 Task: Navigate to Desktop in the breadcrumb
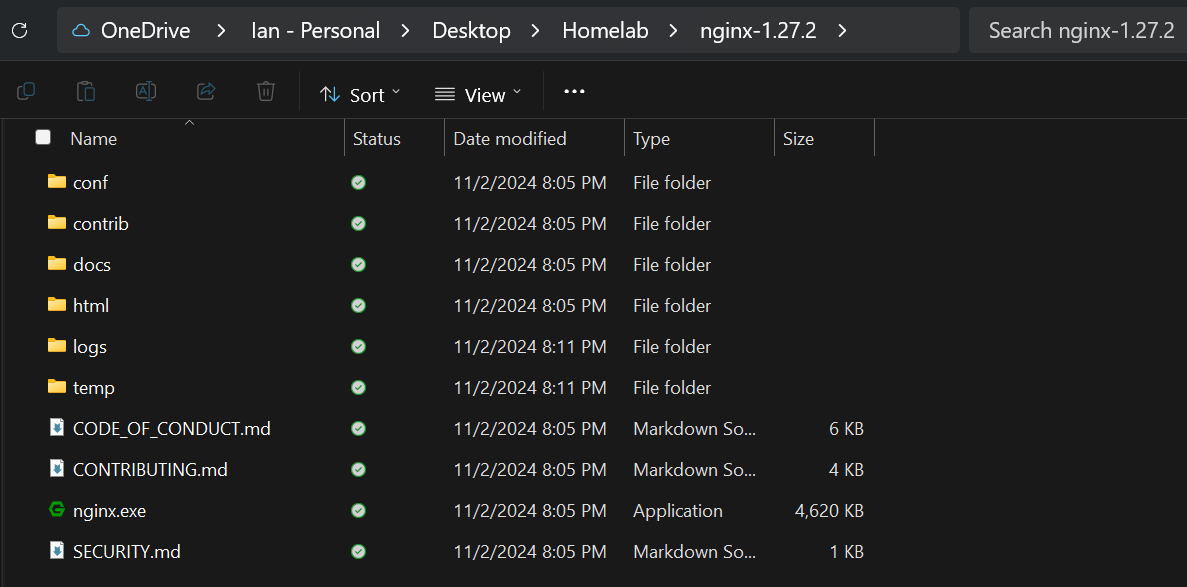472,30
